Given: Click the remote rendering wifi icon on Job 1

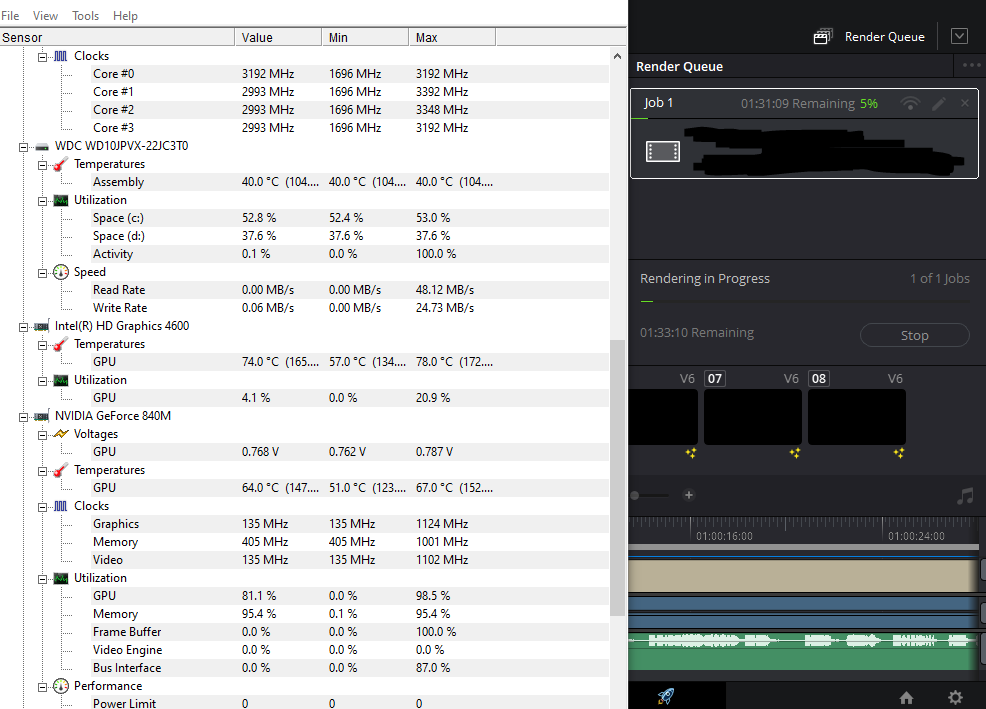Looking at the screenshot, I should [x=910, y=103].
